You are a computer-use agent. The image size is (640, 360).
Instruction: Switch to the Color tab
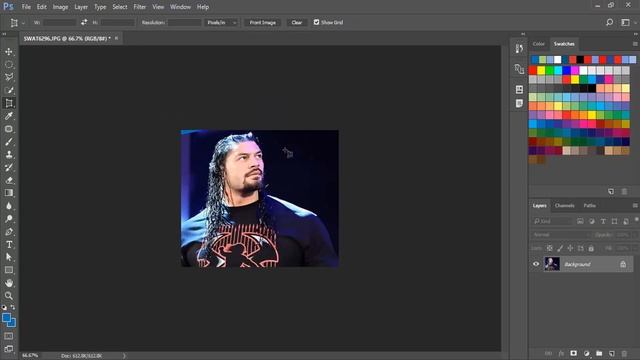(x=538, y=44)
